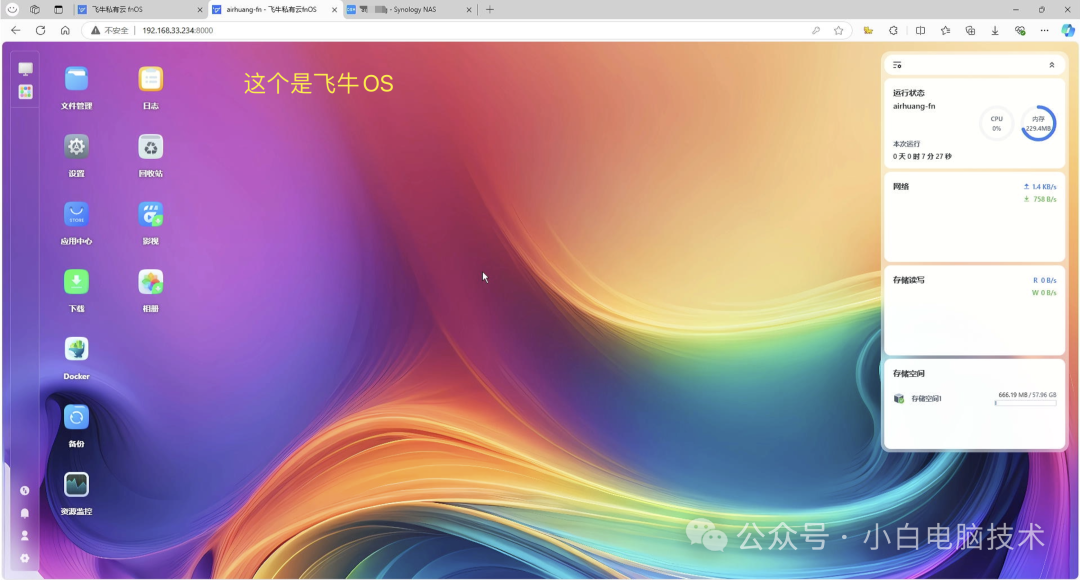Open browser collections icon
This screenshot has width=1080, height=580.
pos(970,30)
